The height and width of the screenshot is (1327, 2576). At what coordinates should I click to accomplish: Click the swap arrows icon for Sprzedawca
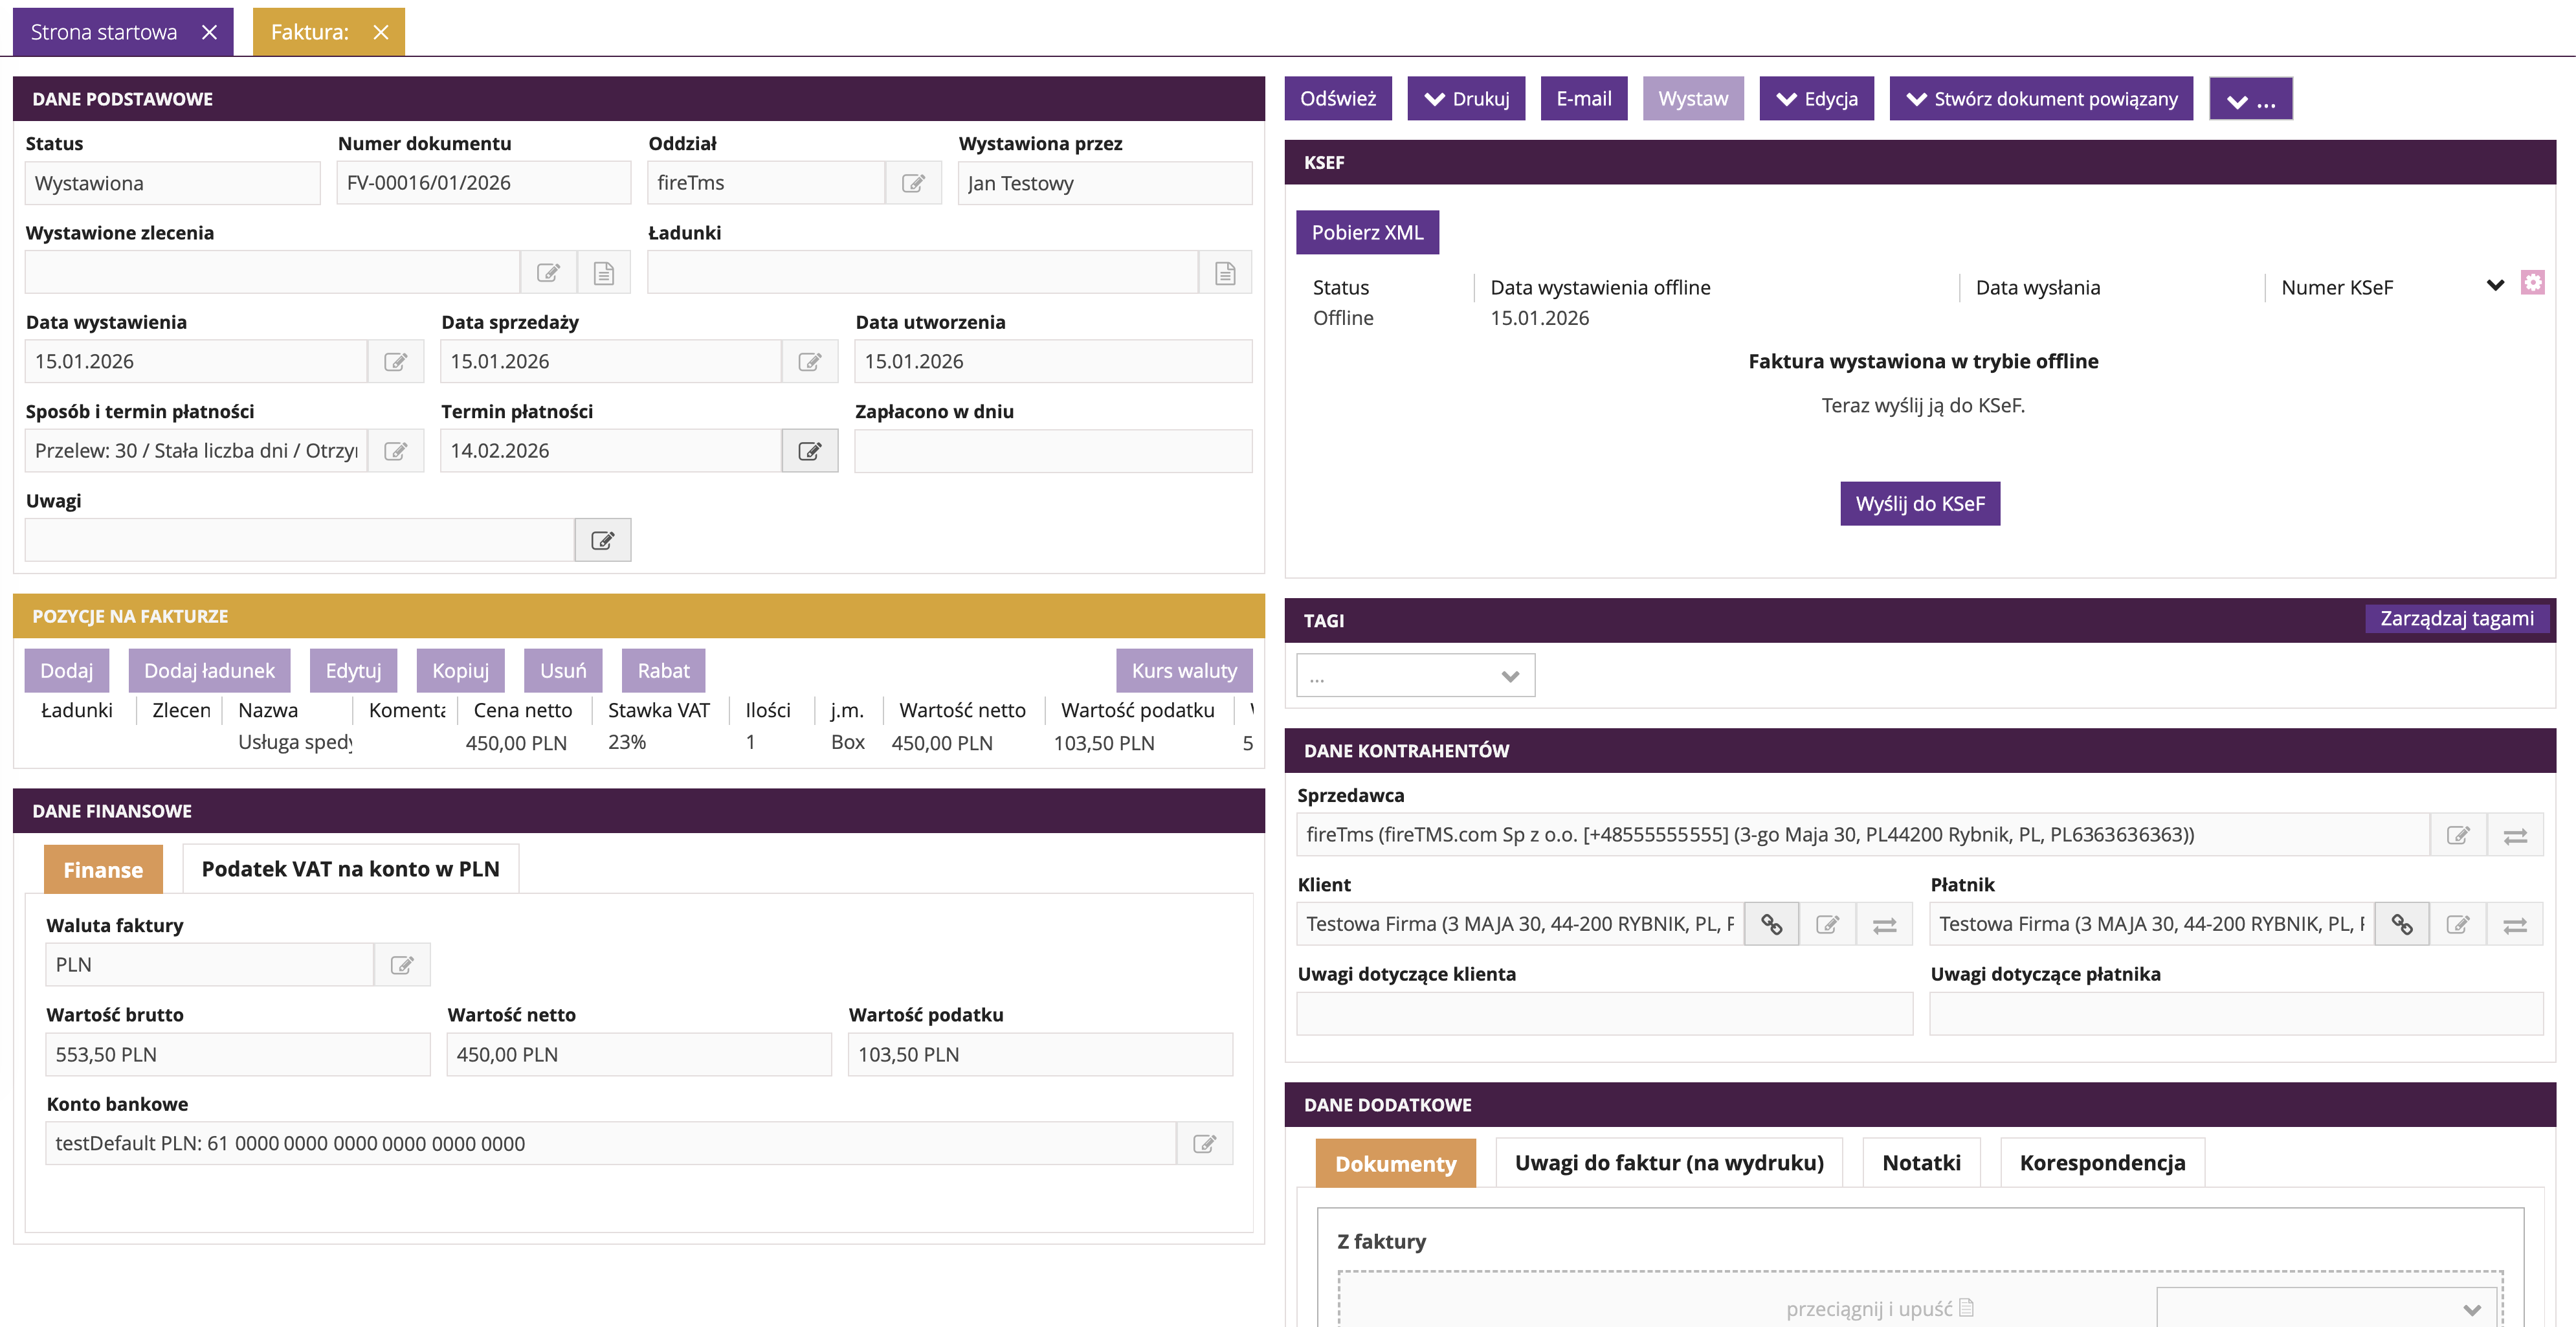tap(2515, 835)
